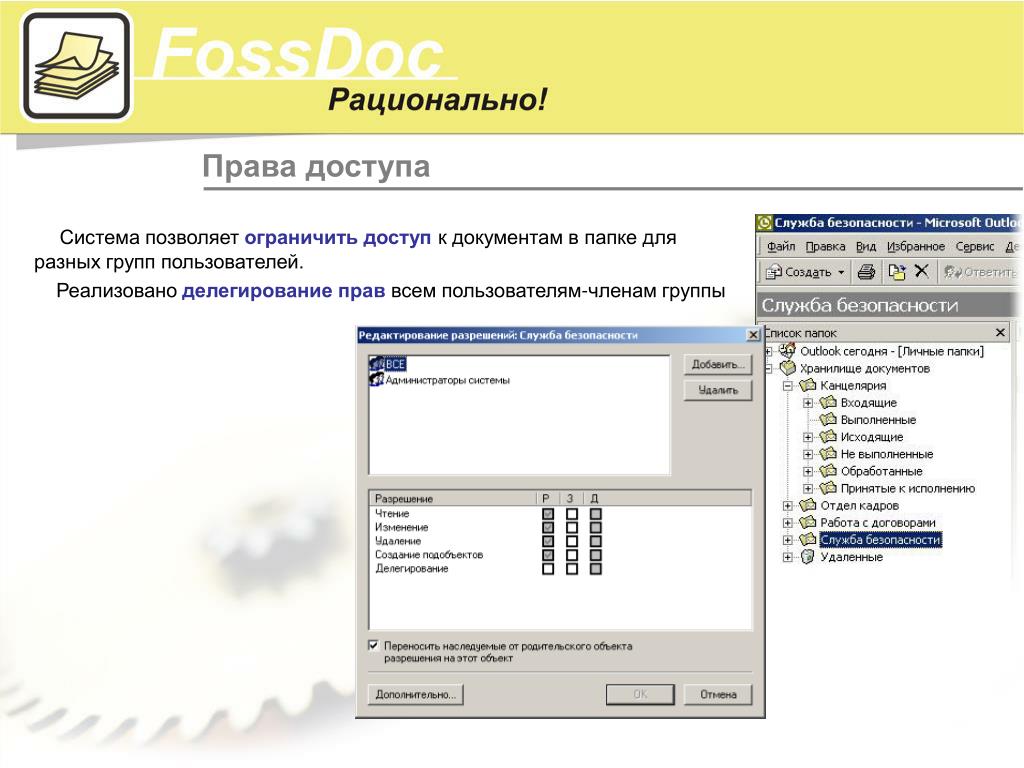Viewport: 1024px width, 768px height.
Task: Click Удалить button in permissions dialog
Action: click(718, 390)
